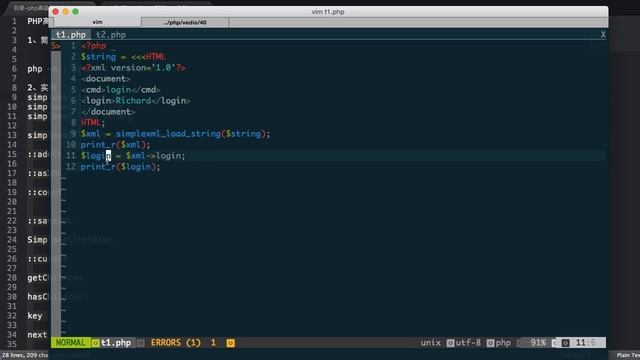Screen dimensions: 640x360
Task: Click 'Plain Te' syntax selector in background editor
Action: point(628,355)
